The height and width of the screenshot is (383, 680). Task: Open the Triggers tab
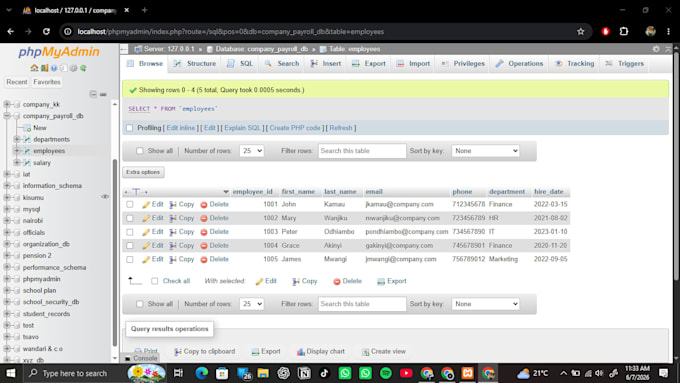point(624,64)
